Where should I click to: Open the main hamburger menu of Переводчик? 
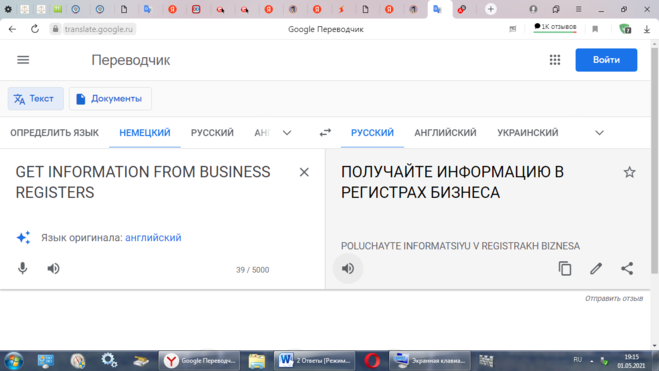point(23,60)
